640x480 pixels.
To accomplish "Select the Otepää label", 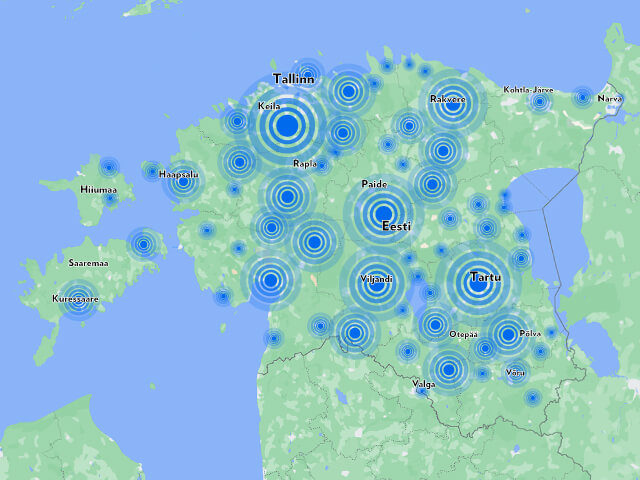I will tap(463, 334).
